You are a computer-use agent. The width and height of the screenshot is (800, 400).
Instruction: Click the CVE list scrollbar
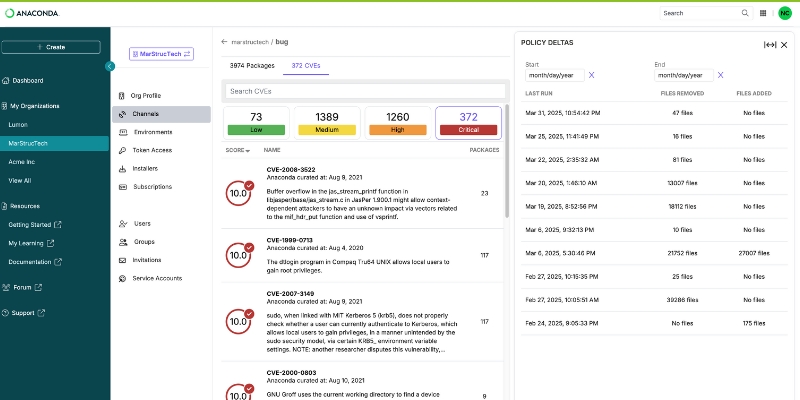click(507, 161)
